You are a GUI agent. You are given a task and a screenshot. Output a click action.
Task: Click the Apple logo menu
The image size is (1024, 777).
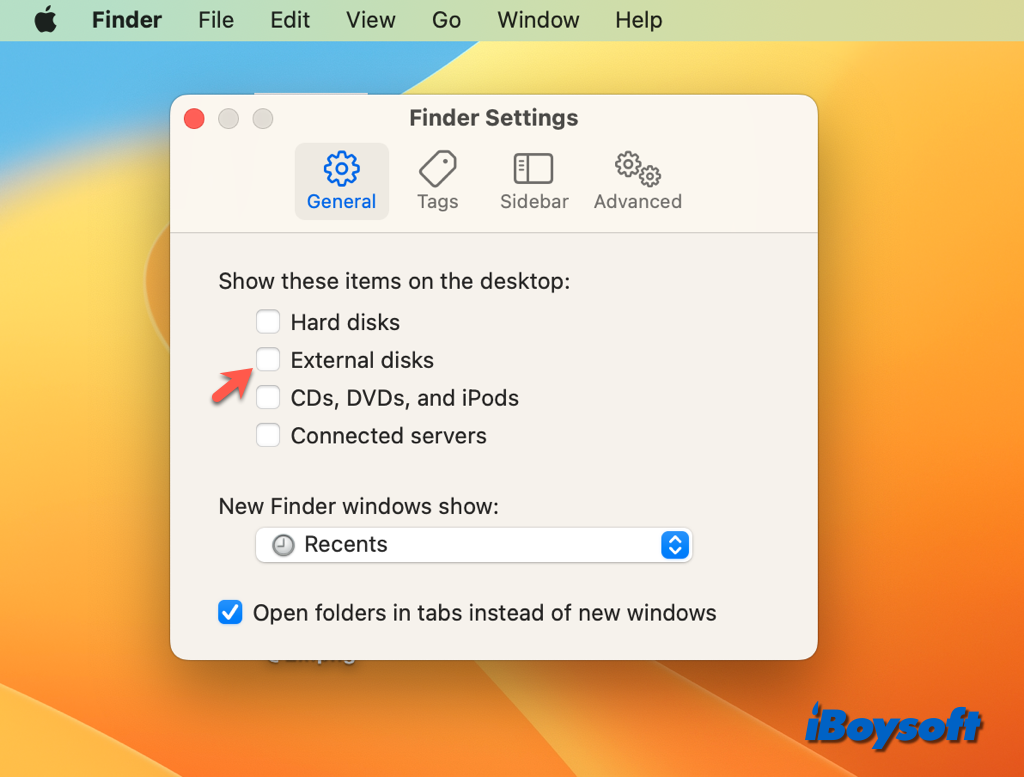tap(46, 20)
